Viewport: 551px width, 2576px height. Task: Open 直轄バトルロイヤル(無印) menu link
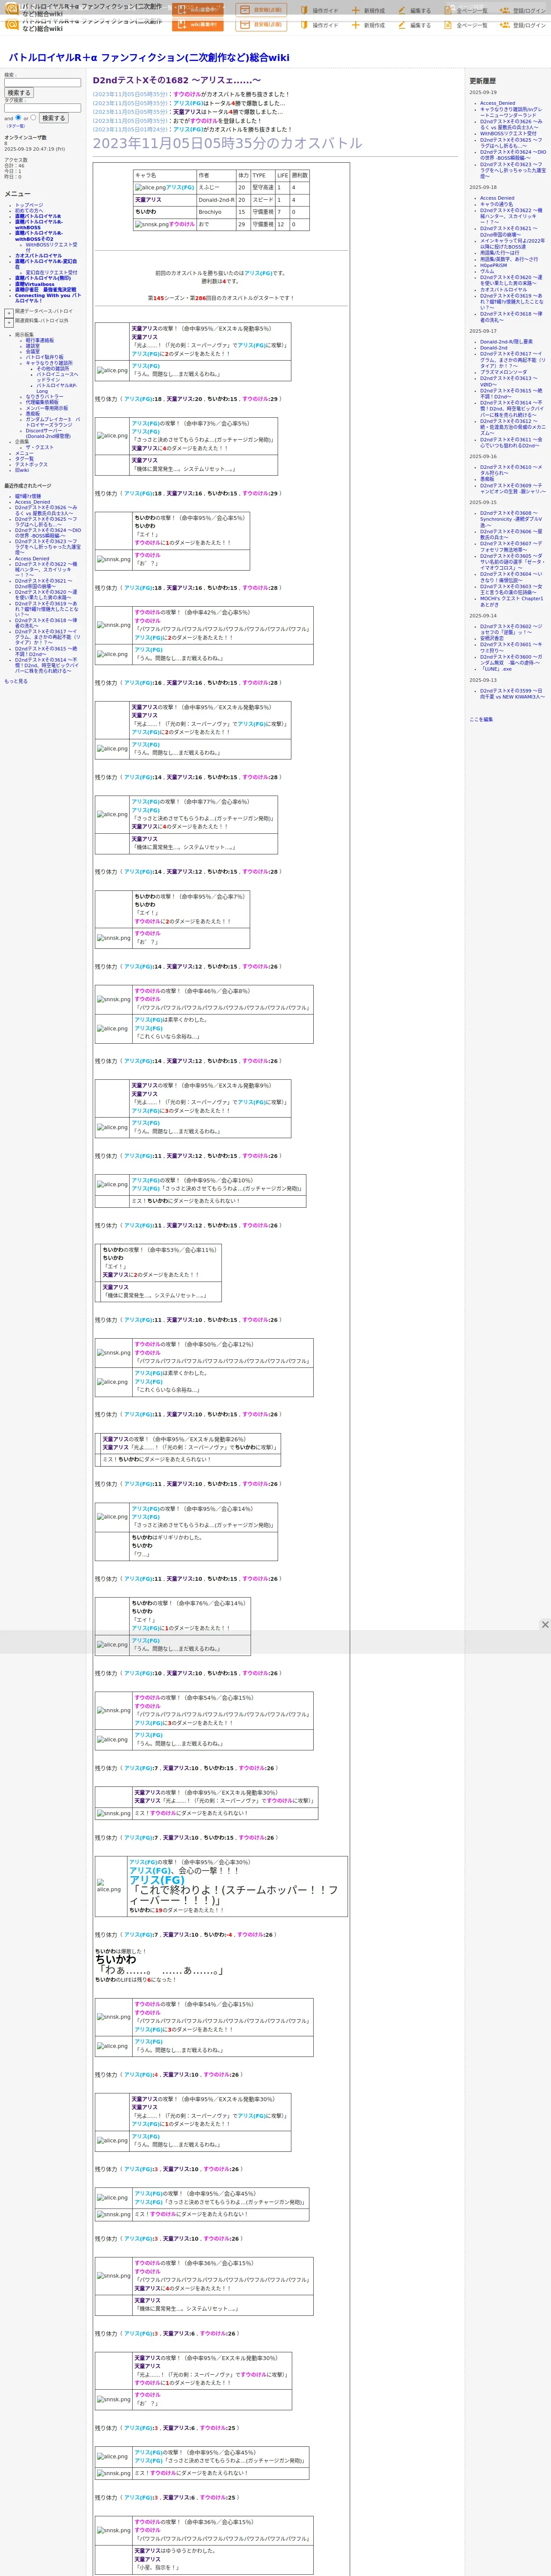(x=43, y=279)
